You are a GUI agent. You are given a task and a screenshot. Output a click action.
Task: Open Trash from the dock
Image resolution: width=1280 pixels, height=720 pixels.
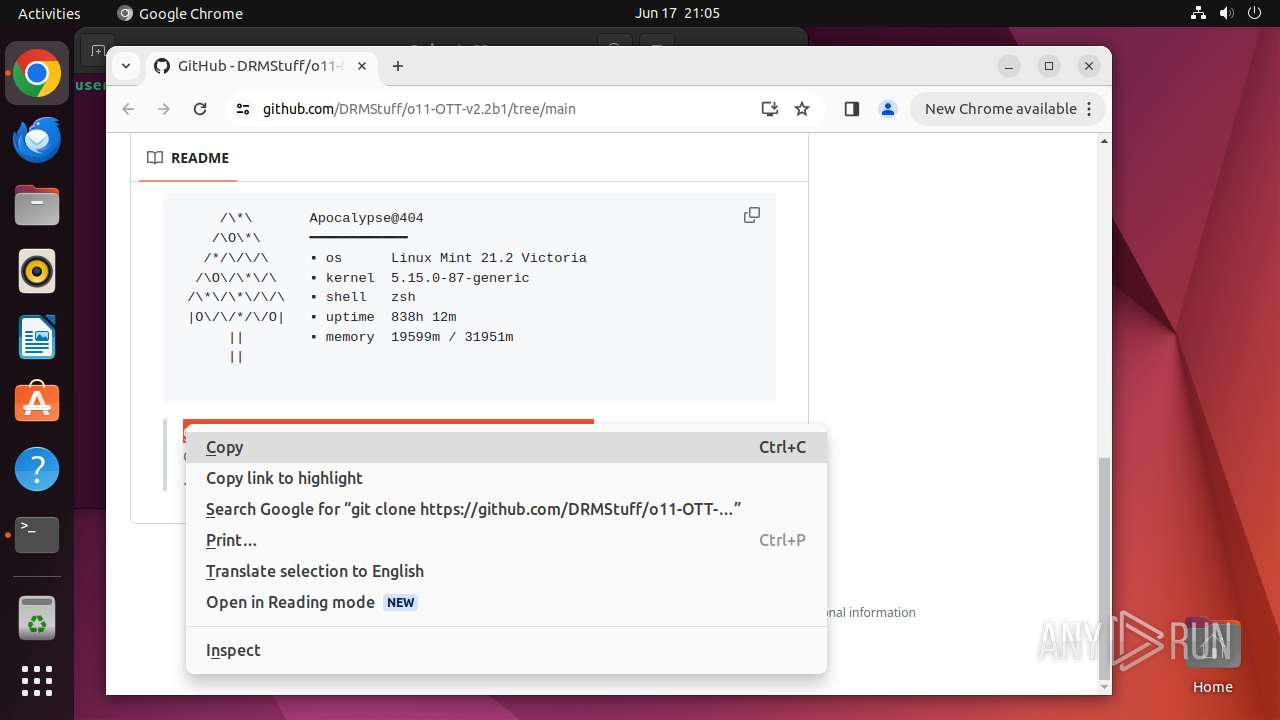[x=37, y=618]
